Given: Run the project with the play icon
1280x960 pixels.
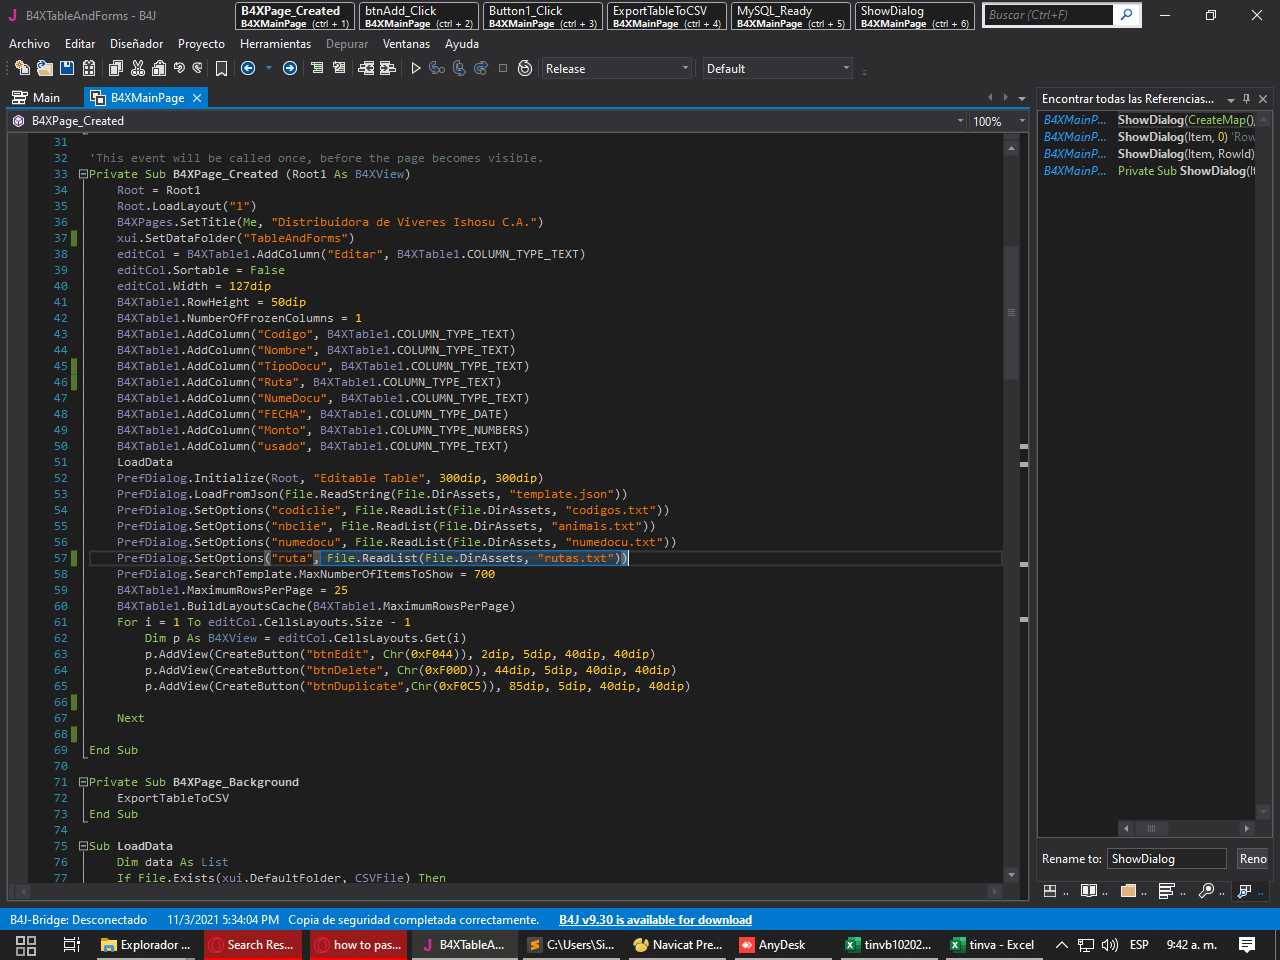Looking at the screenshot, I should point(416,68).
